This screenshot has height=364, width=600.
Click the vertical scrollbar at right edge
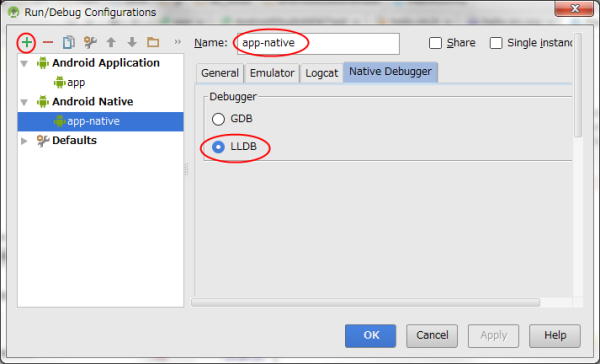click(x=578, y=85)
